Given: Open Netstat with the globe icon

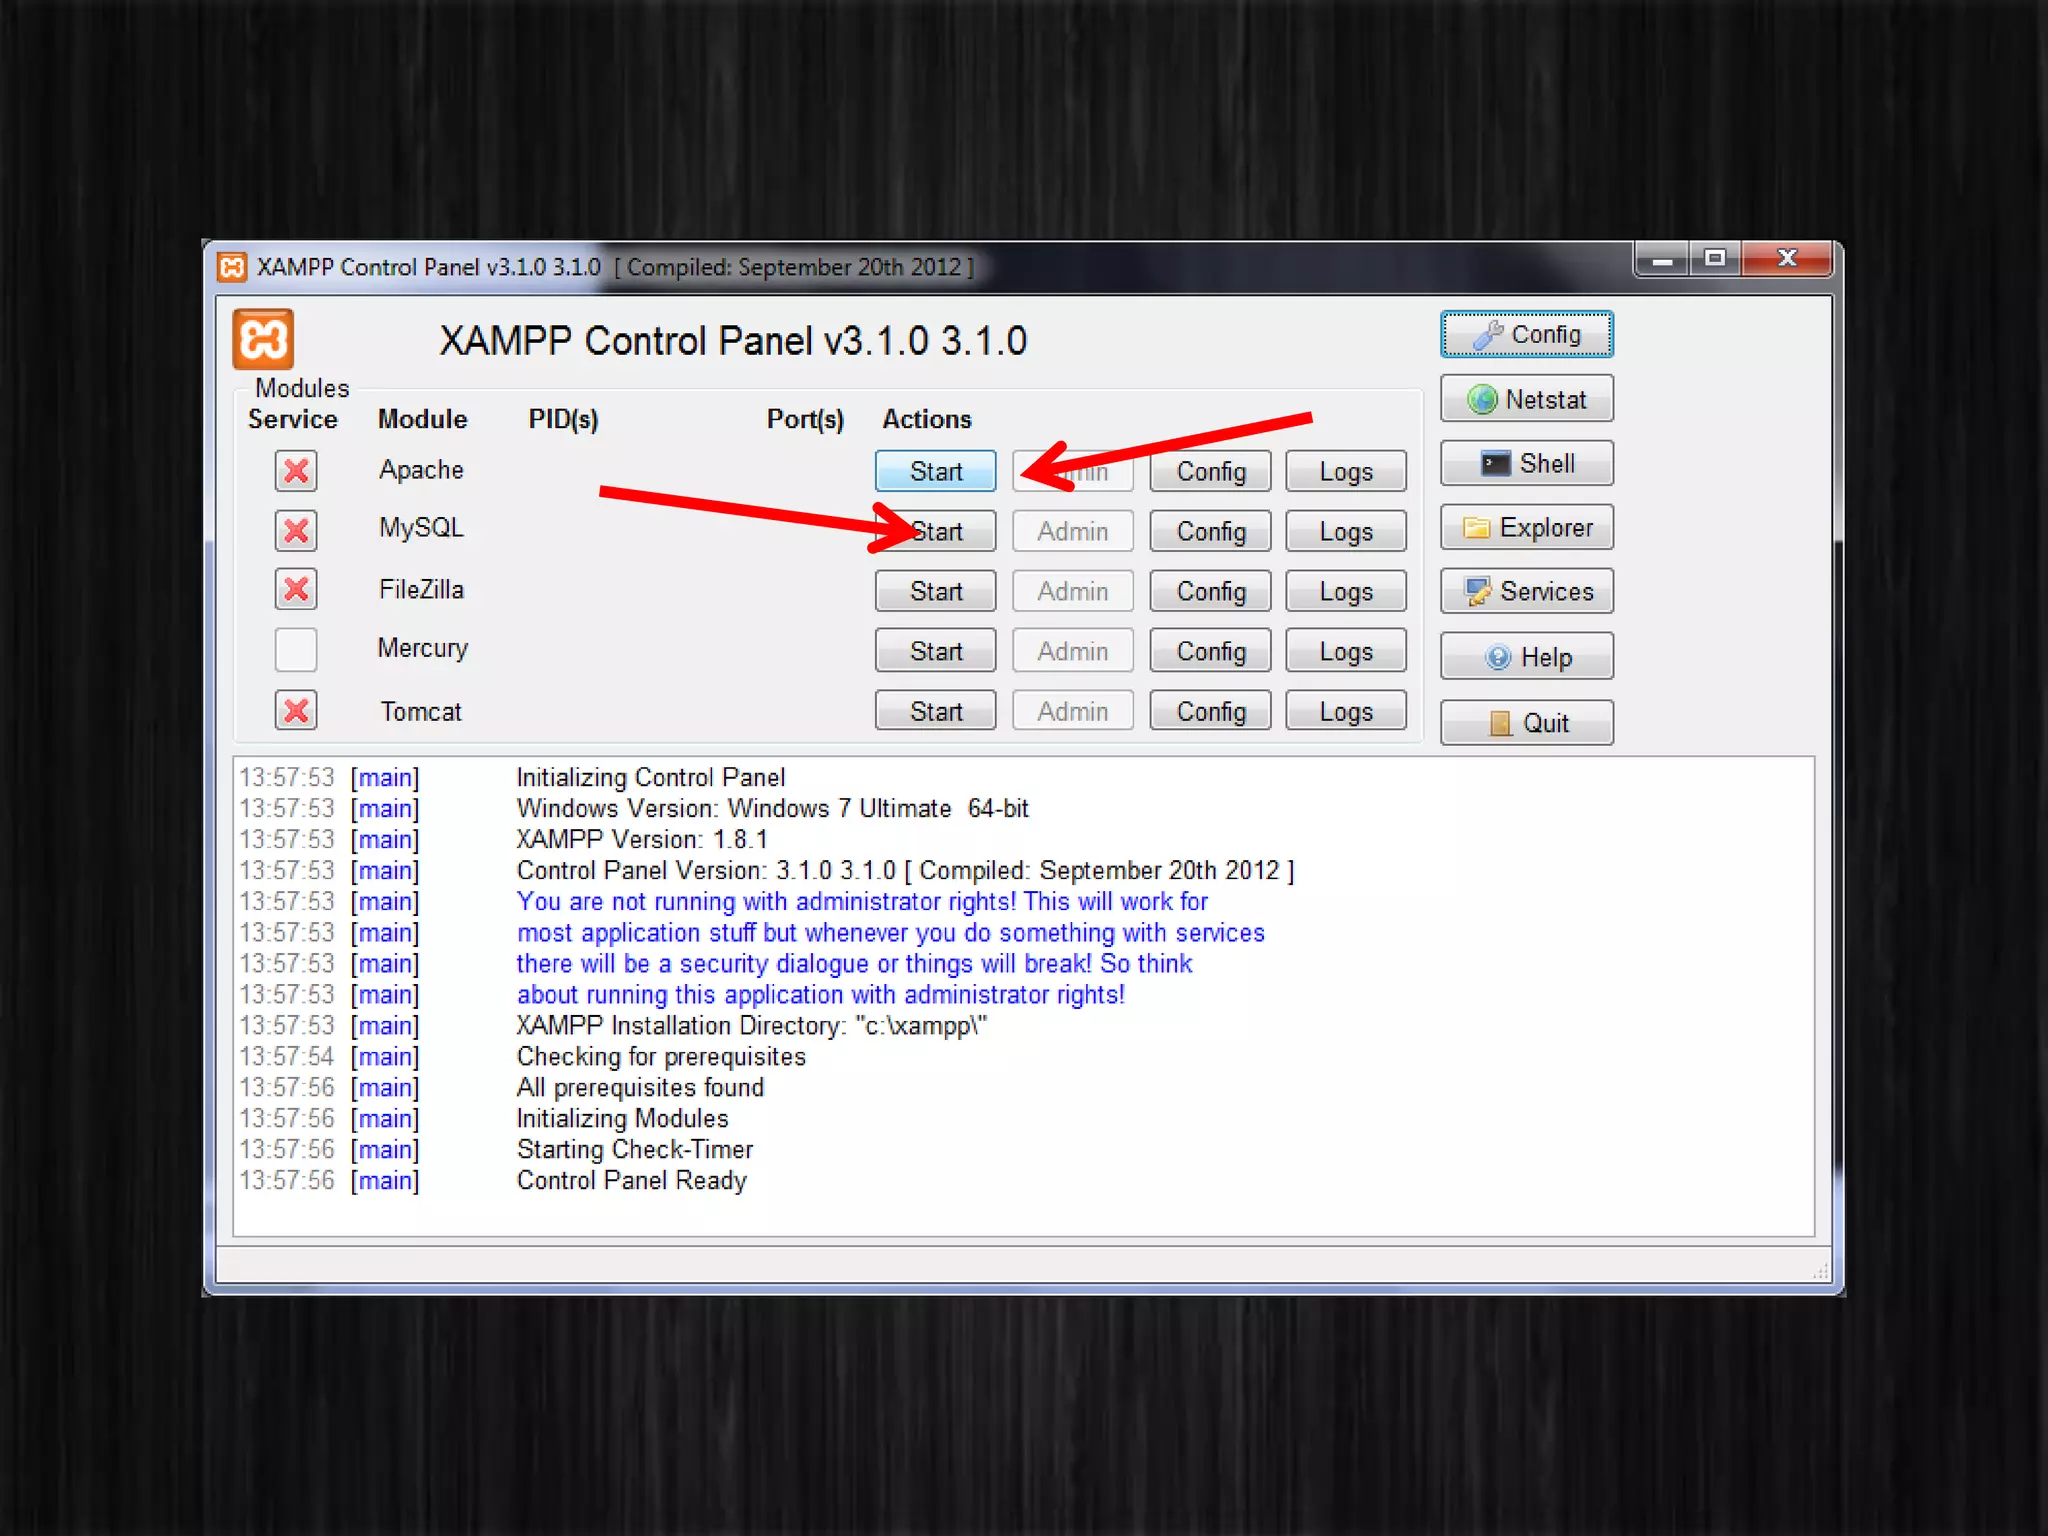Looking at the screenshot, I should (1526, 399).
